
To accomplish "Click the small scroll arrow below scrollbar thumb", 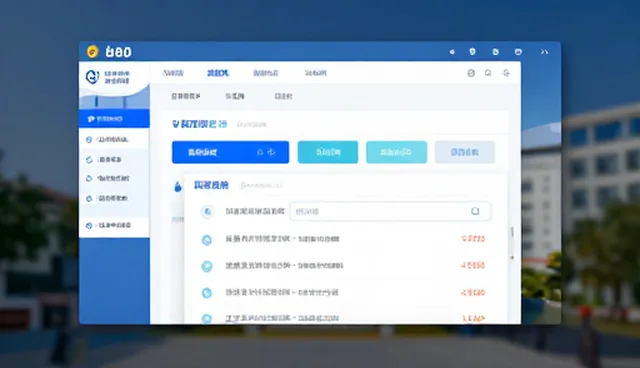I will 512,257.
